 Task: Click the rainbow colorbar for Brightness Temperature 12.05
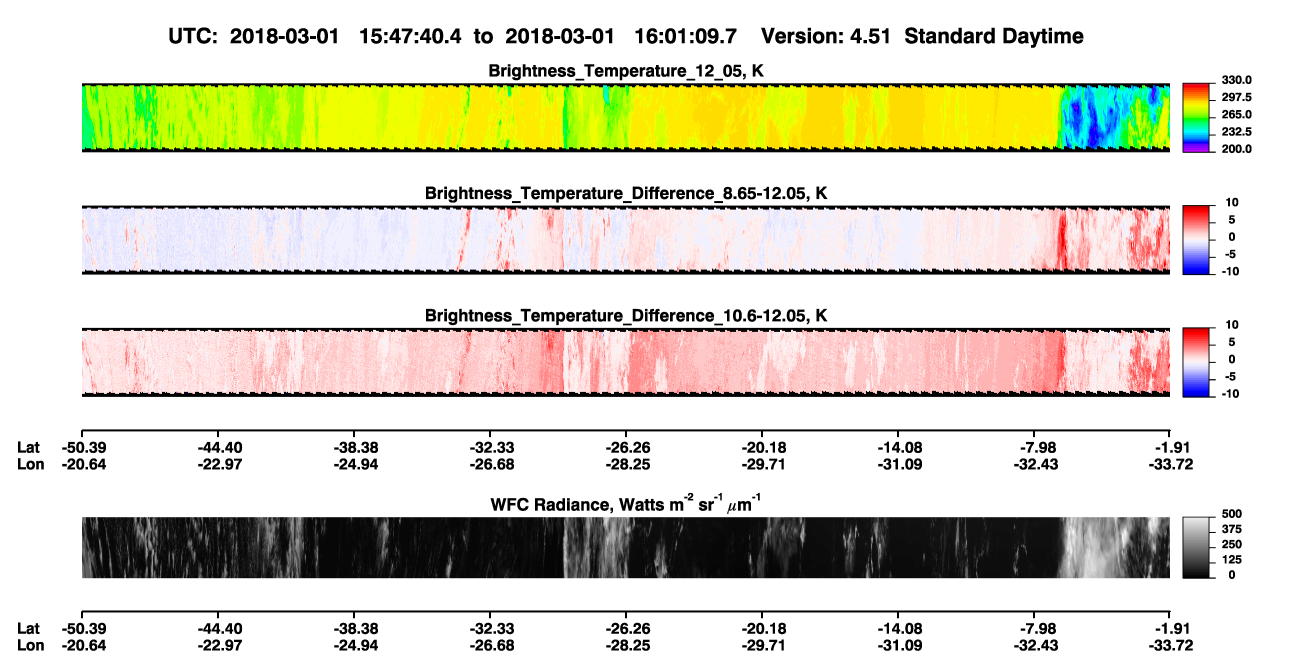click(x=1197, y=117)
